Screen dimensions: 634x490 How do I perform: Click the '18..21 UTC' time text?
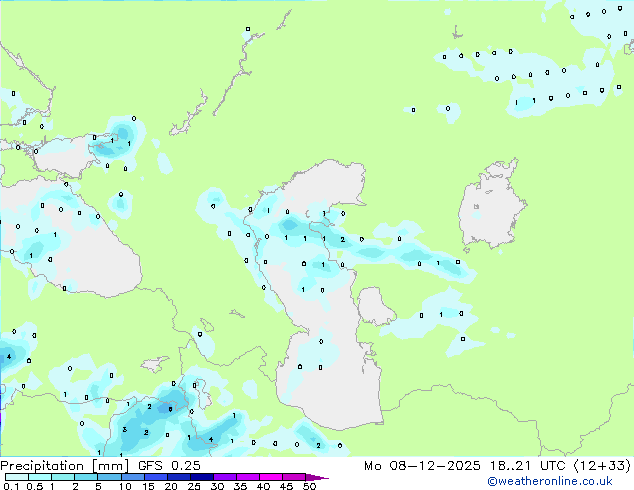[x=527, y=466]
